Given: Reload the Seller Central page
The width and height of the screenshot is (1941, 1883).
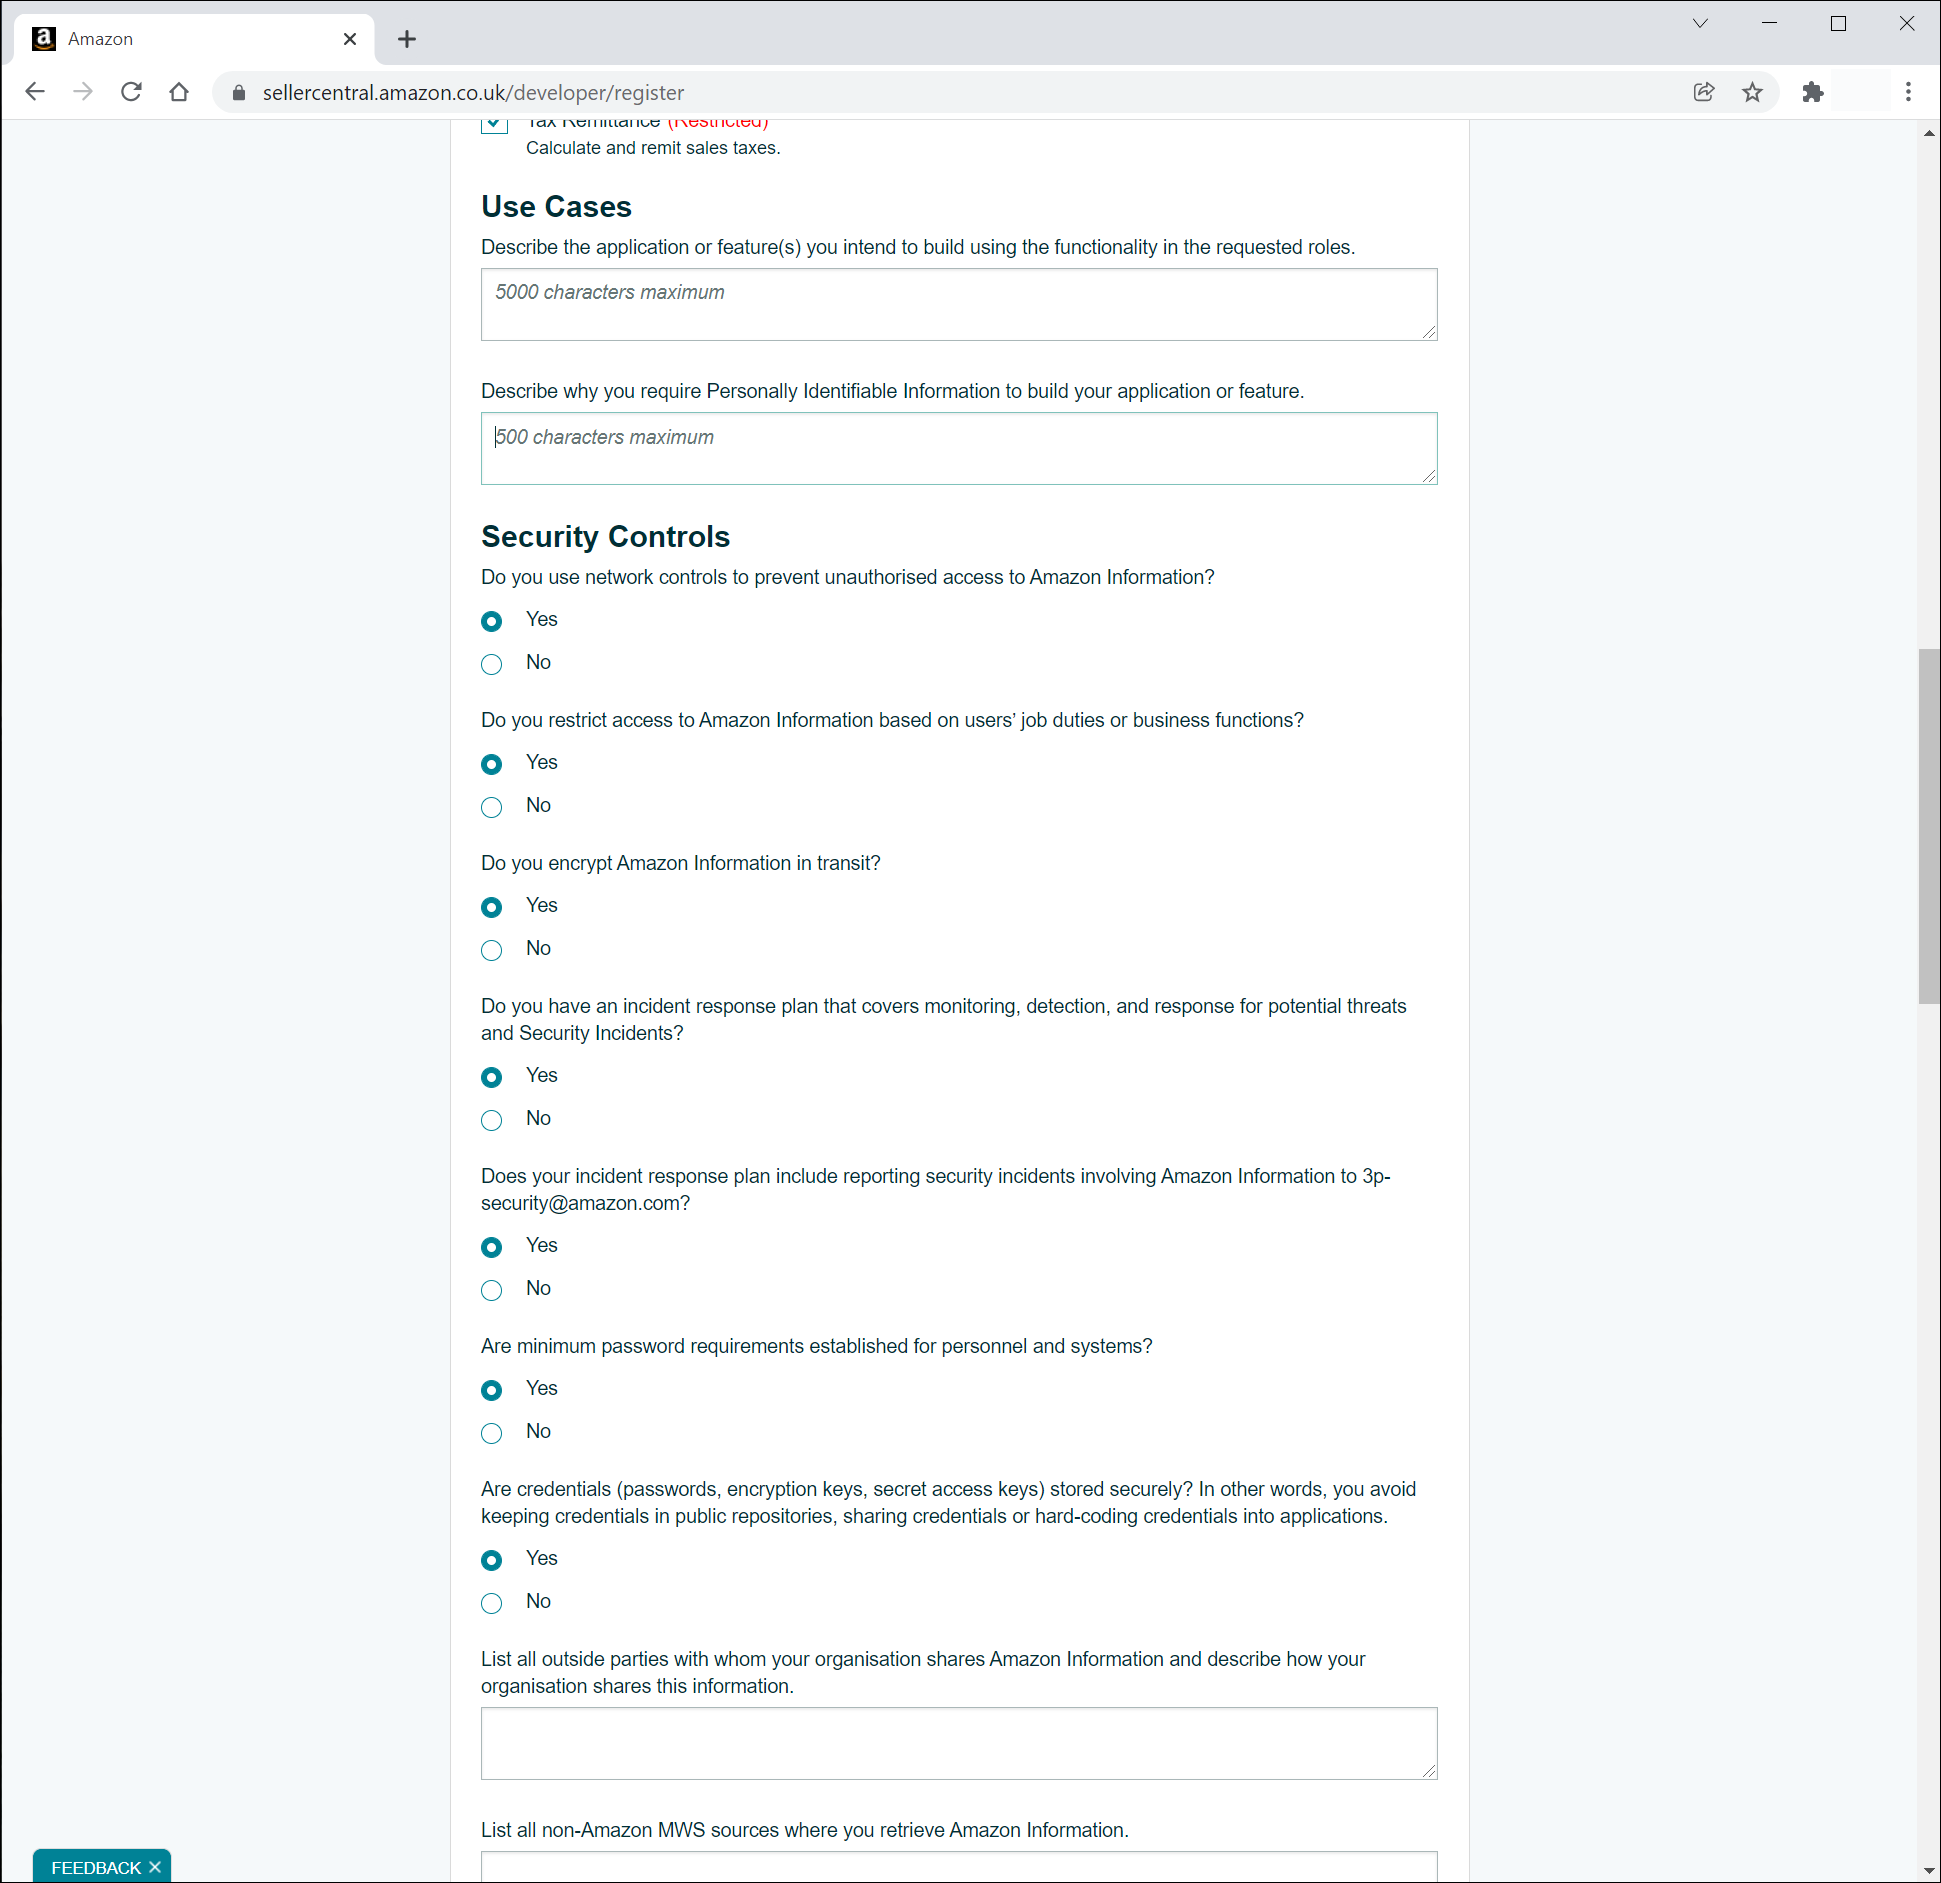Looking at the screenshot, I should (x=131, y=92).
